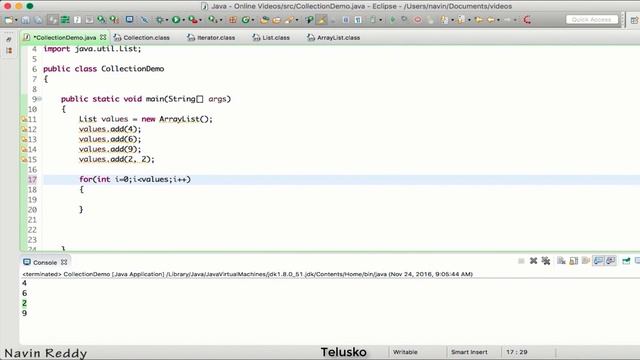Switch to List.class tab
This screenshot has width=640, height=360.
tap(271, 38)
